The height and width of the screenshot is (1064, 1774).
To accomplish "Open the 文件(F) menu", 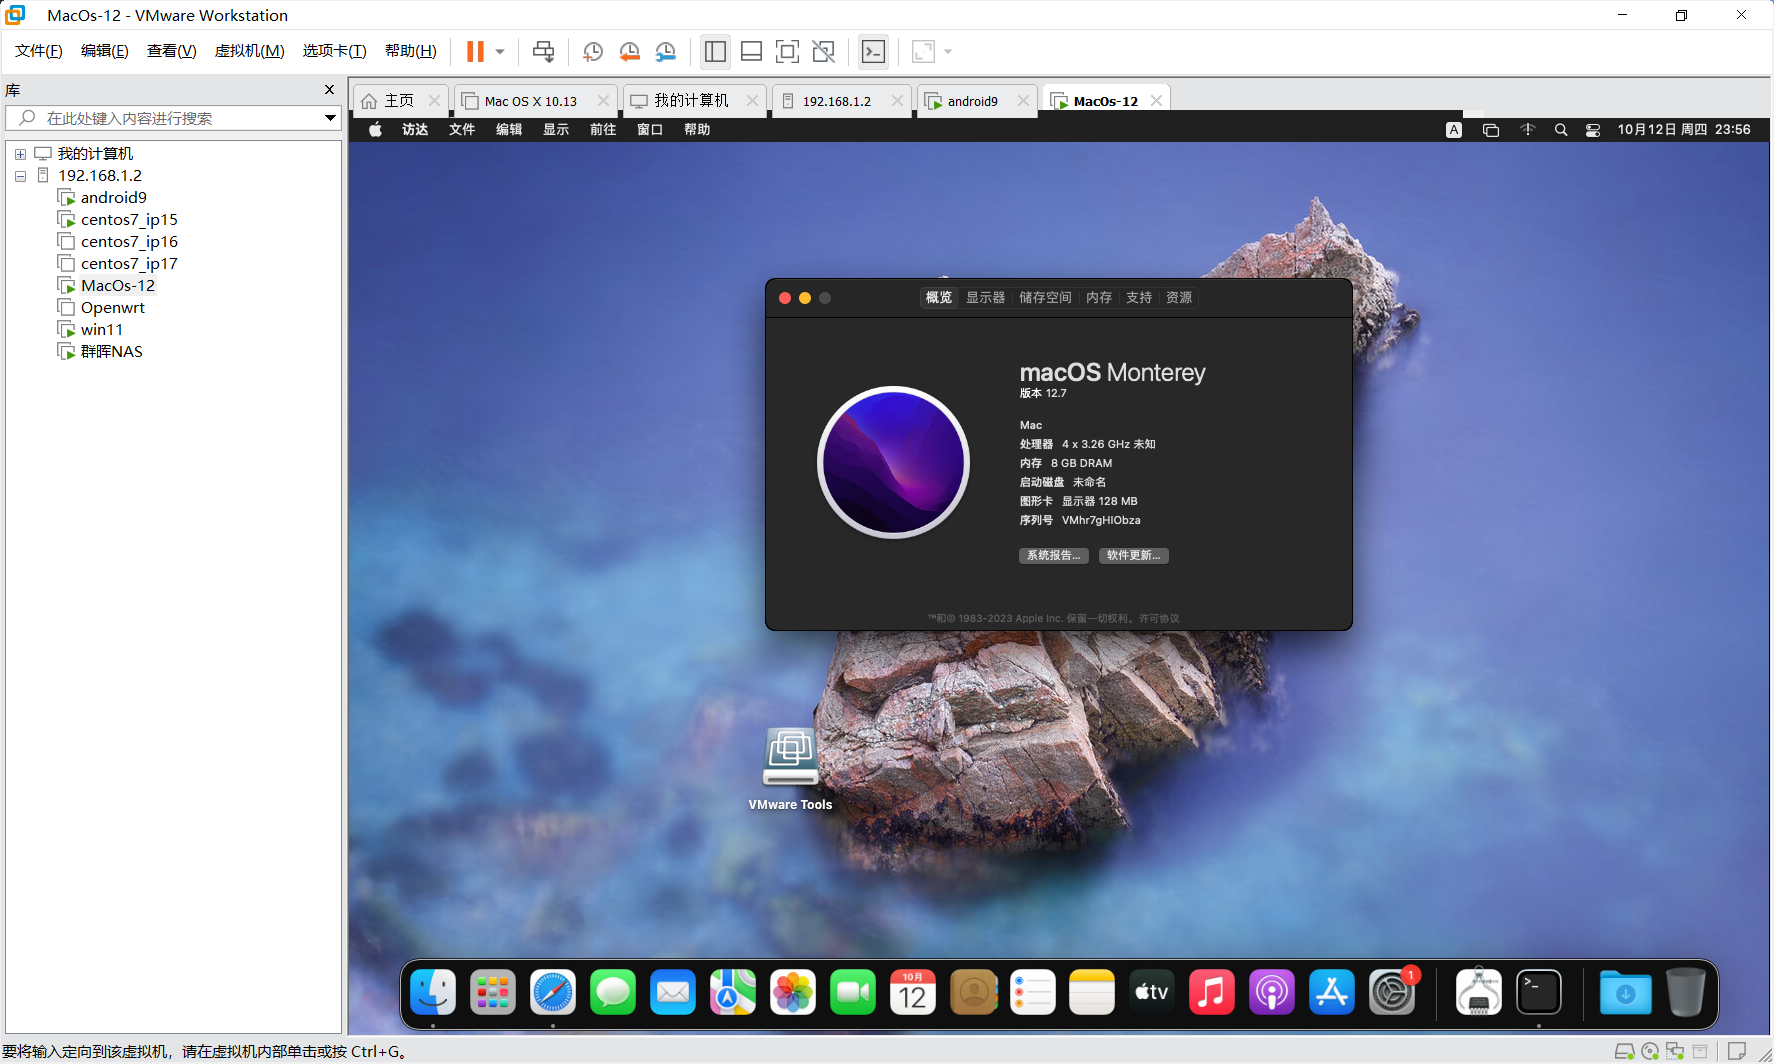I will coord(39,51).
